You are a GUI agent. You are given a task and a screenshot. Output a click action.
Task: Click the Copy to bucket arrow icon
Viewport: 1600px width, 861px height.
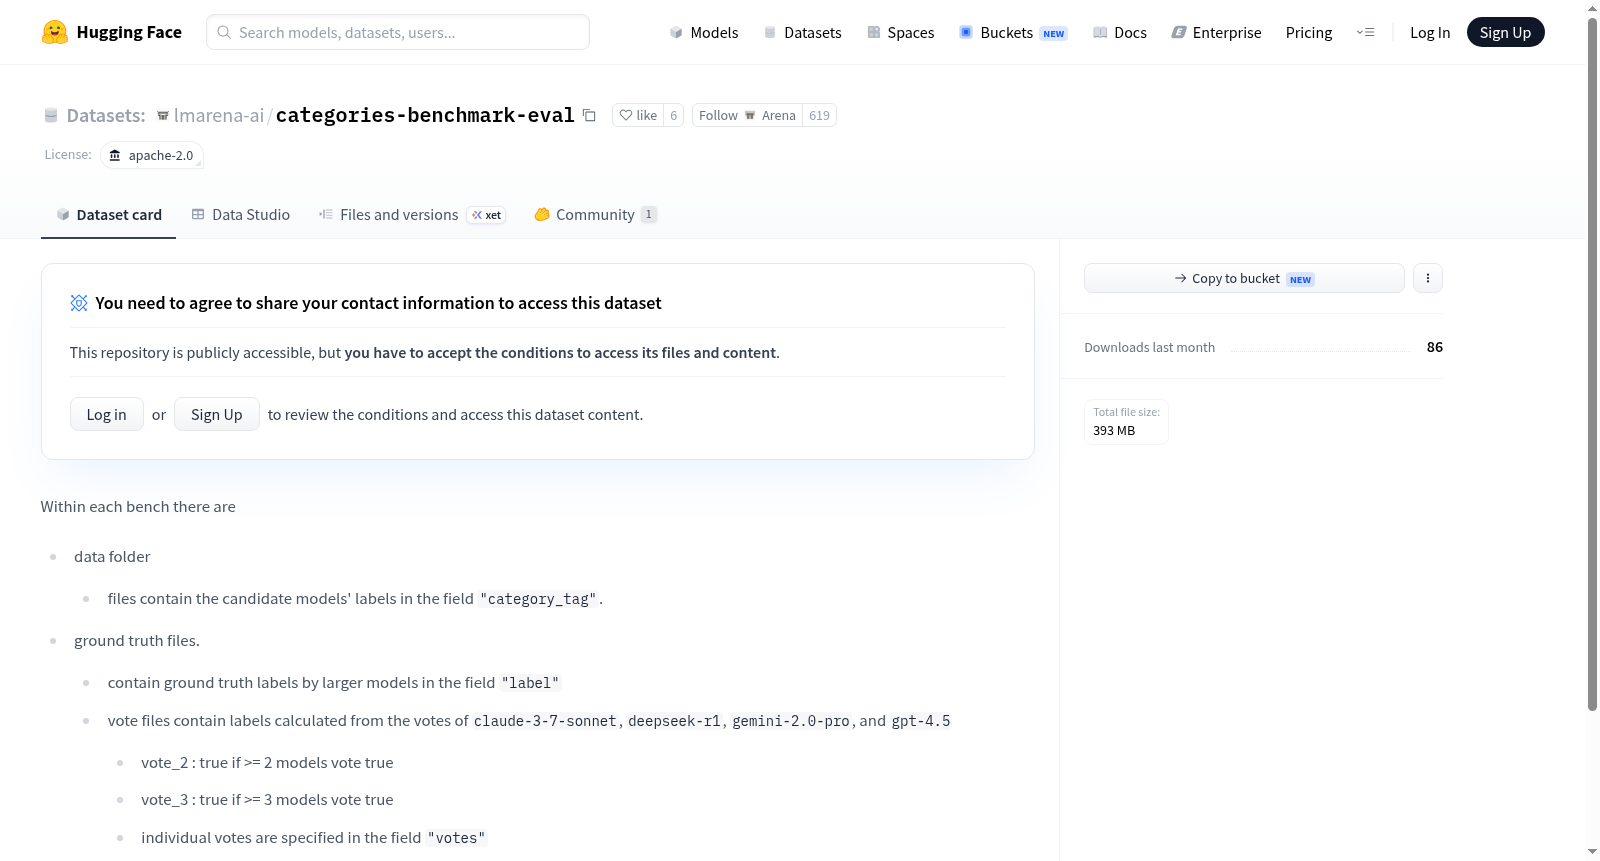pyautogui.click(x=1181, y=278)
